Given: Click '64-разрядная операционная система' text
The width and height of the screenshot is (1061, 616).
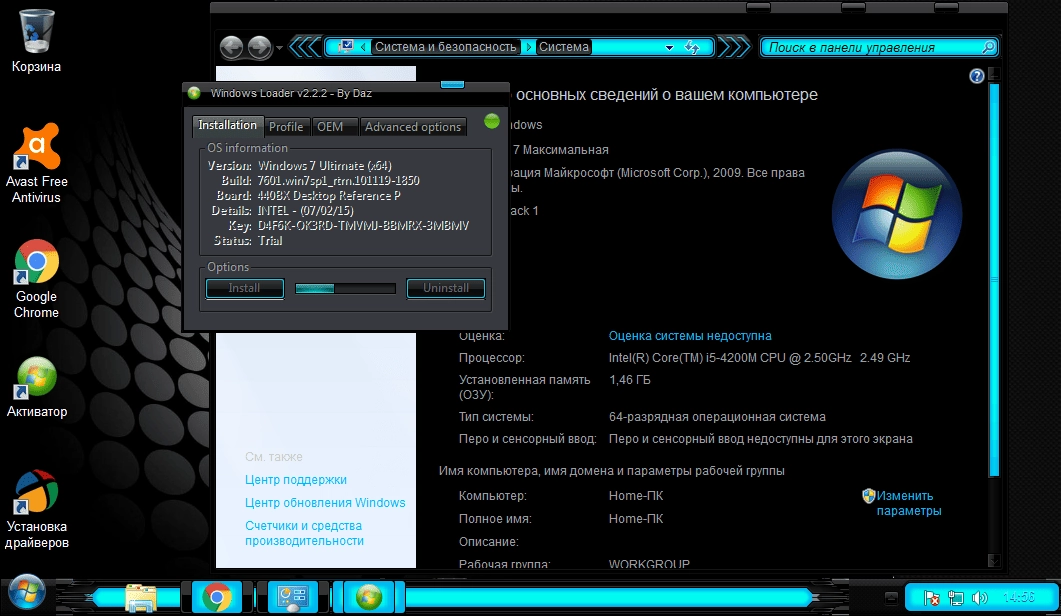Looking at the screenshot, I should point(717,417).
